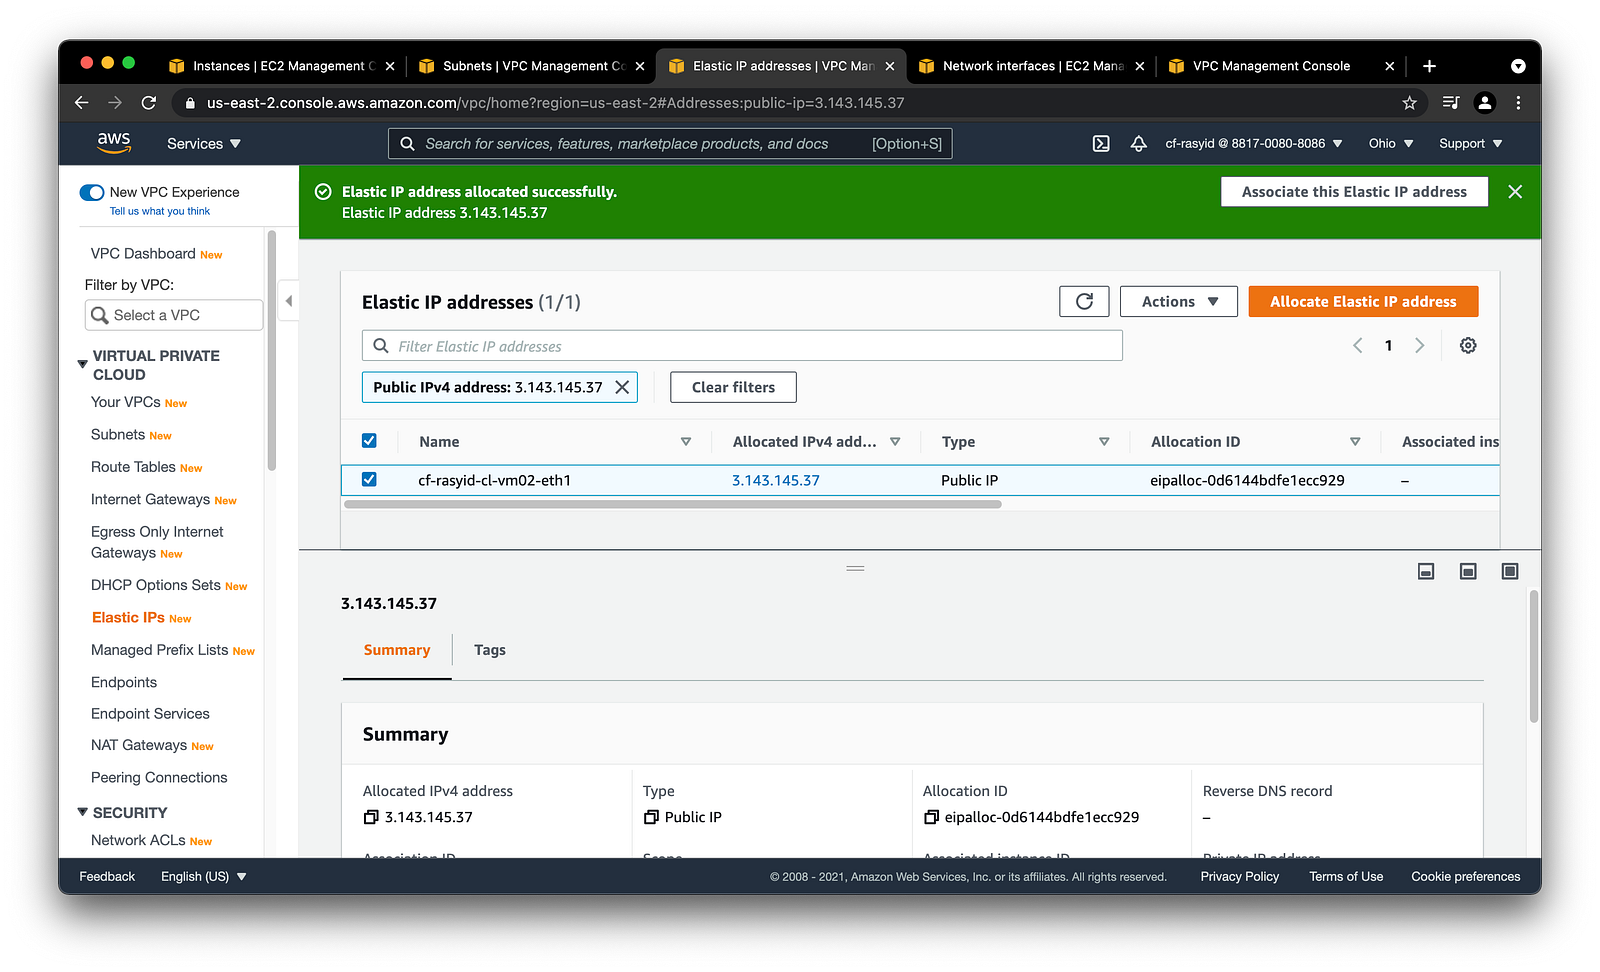Collapse the Virtual Private Cloud section
1600x972 pixels.
(x=83, y=364)
